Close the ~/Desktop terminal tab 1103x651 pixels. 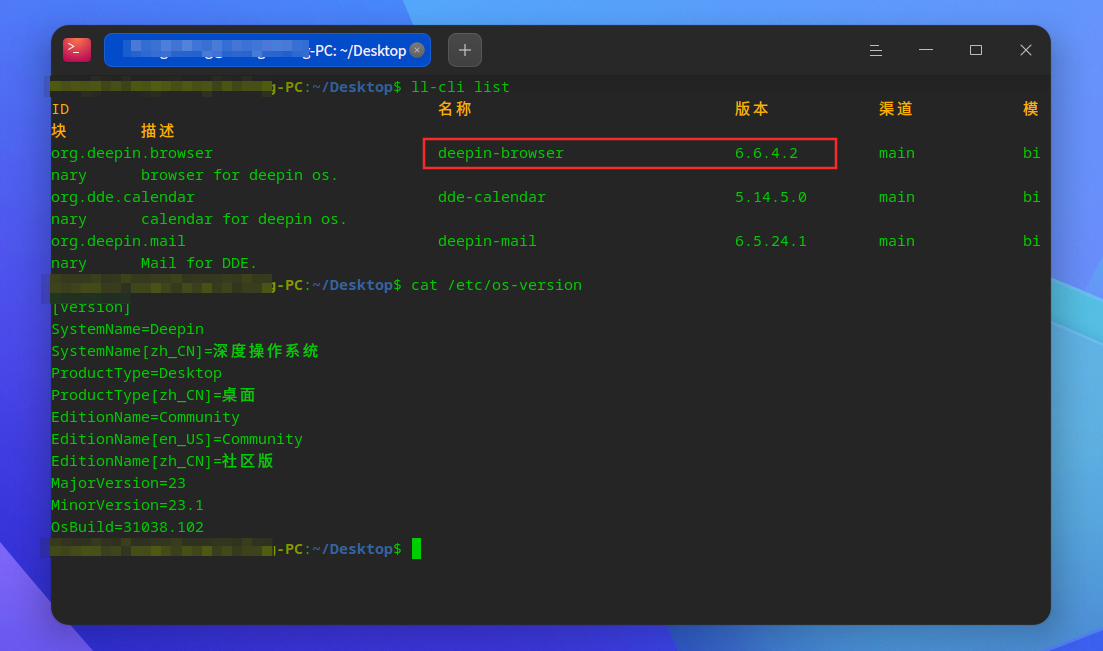(x=417, y=50)
